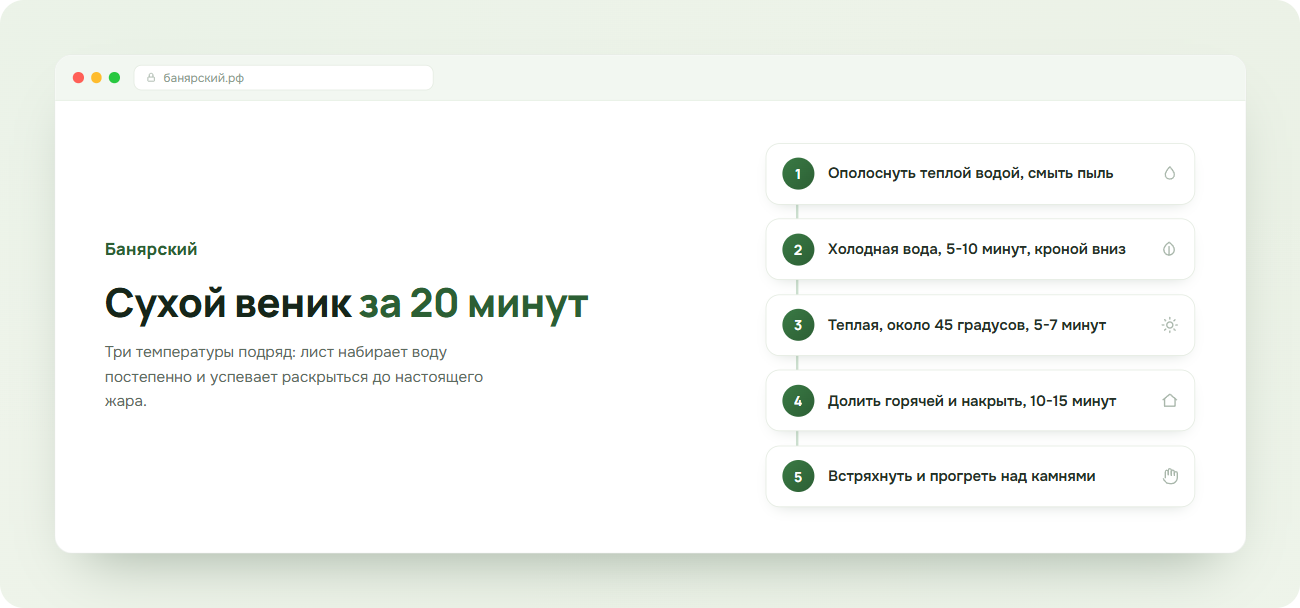Click step number badge 3
Viewport: 1300px width, 608px height.
point(798,325)
